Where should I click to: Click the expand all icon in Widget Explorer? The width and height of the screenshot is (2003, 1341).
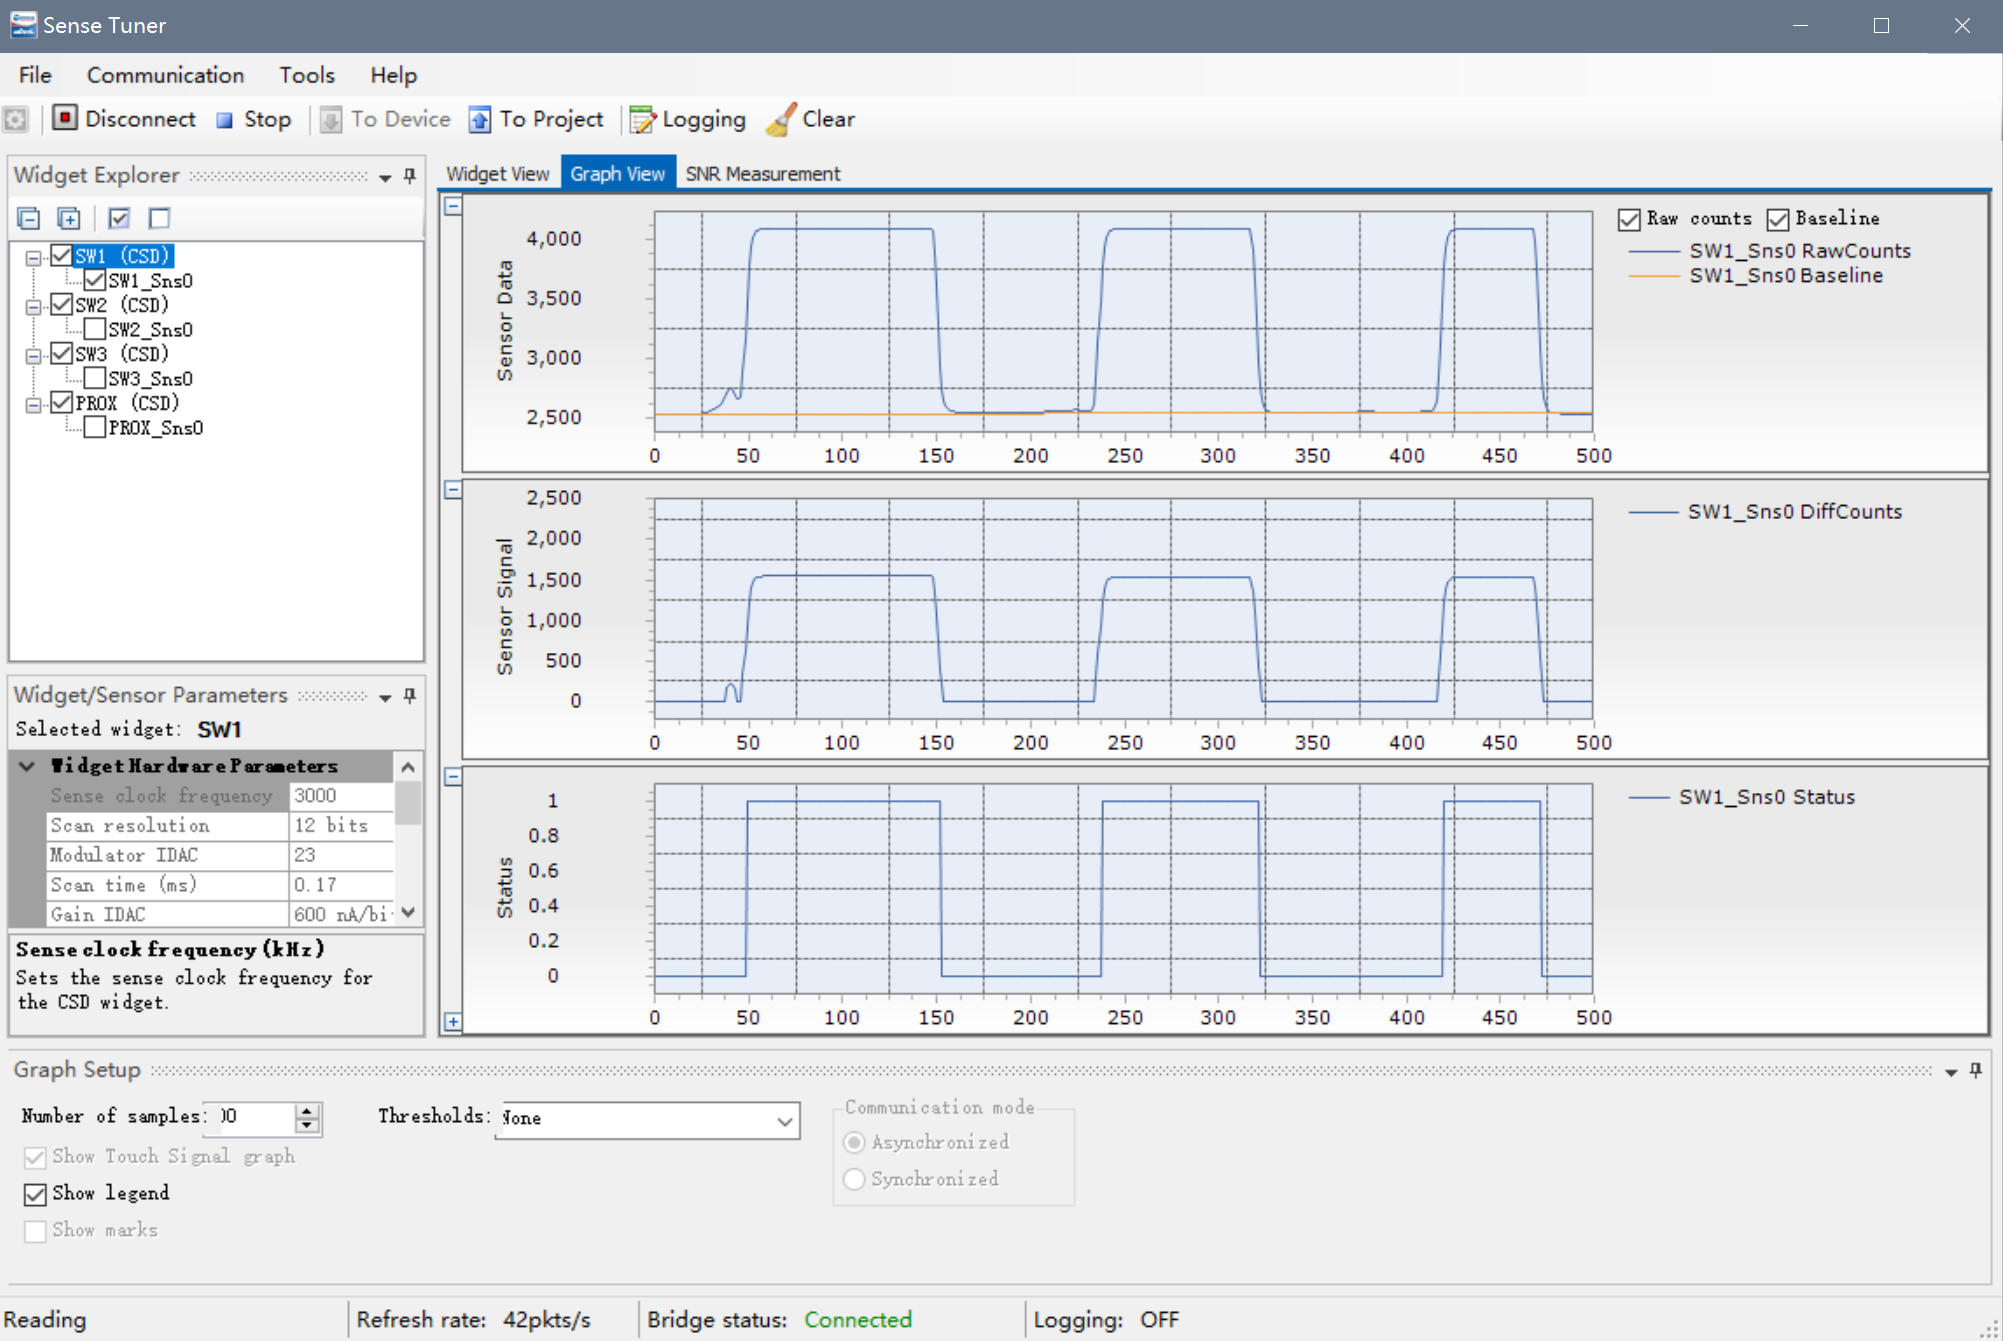point(68,218)
